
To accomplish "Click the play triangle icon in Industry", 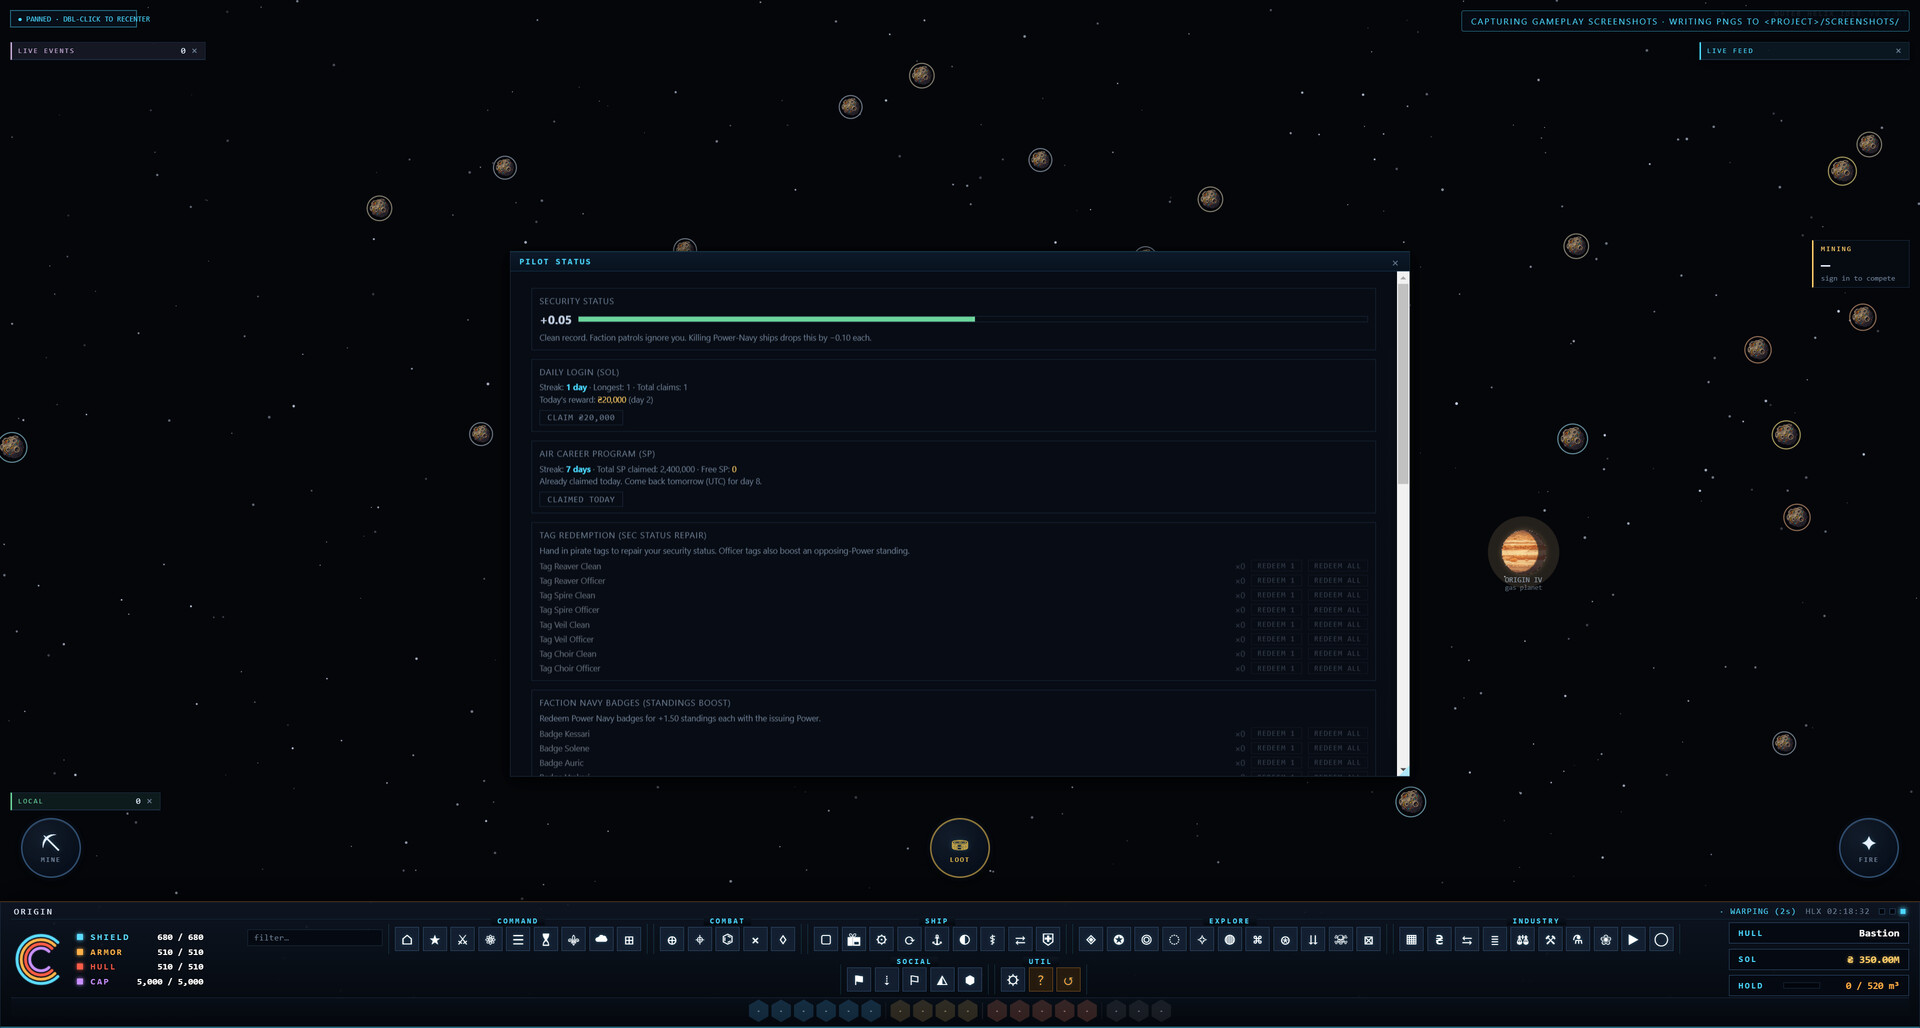I will [x=1633, y=940].
